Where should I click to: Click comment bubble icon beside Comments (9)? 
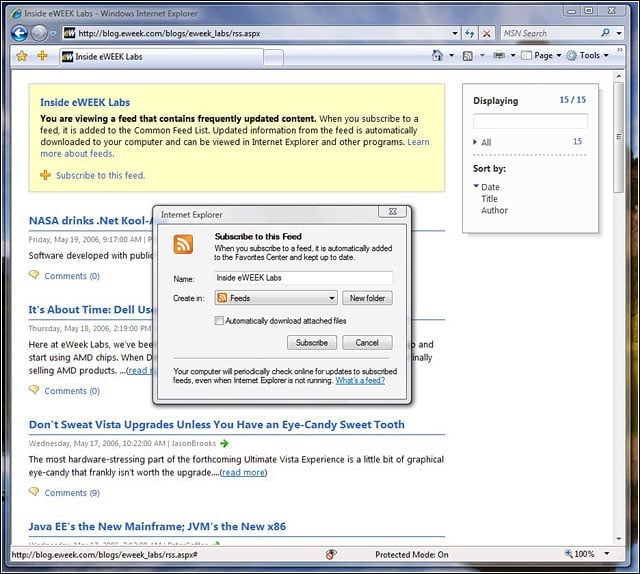[x=34, y=492]
